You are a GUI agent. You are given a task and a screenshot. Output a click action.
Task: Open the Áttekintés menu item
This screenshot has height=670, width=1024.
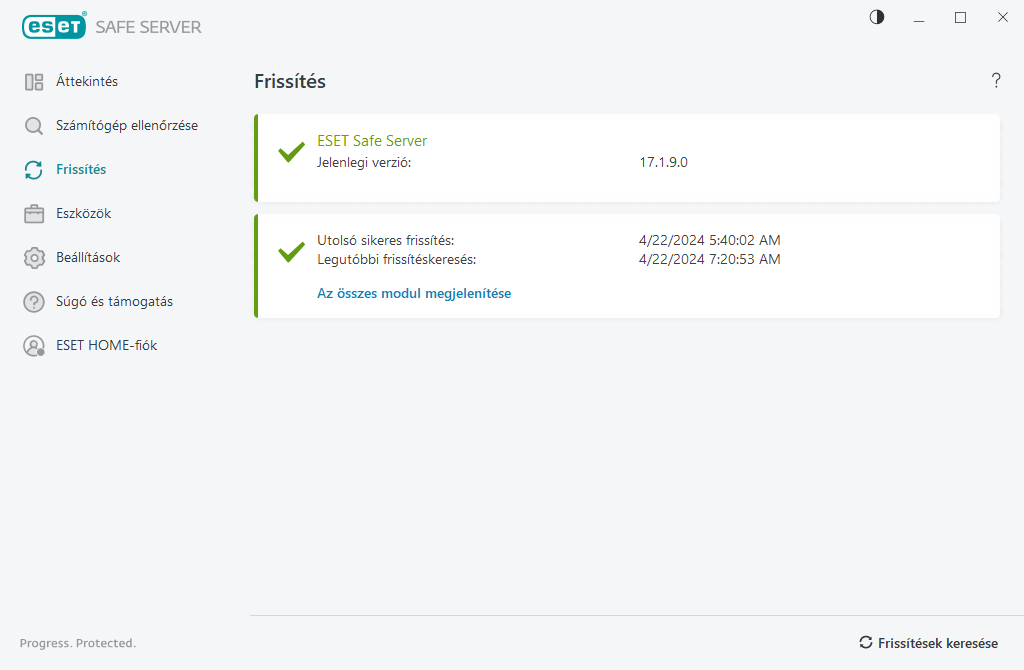(87, 82)
